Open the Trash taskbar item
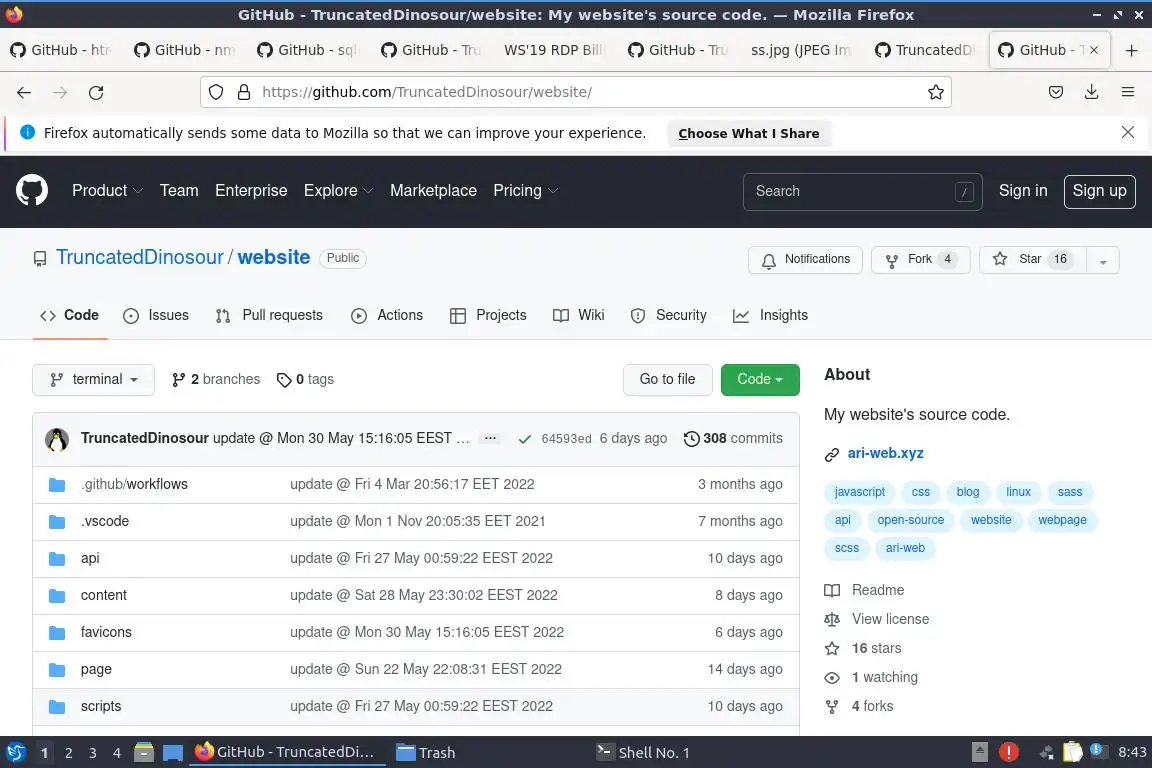This screenshot has width=1152, height=768. (x=426, y=753)
